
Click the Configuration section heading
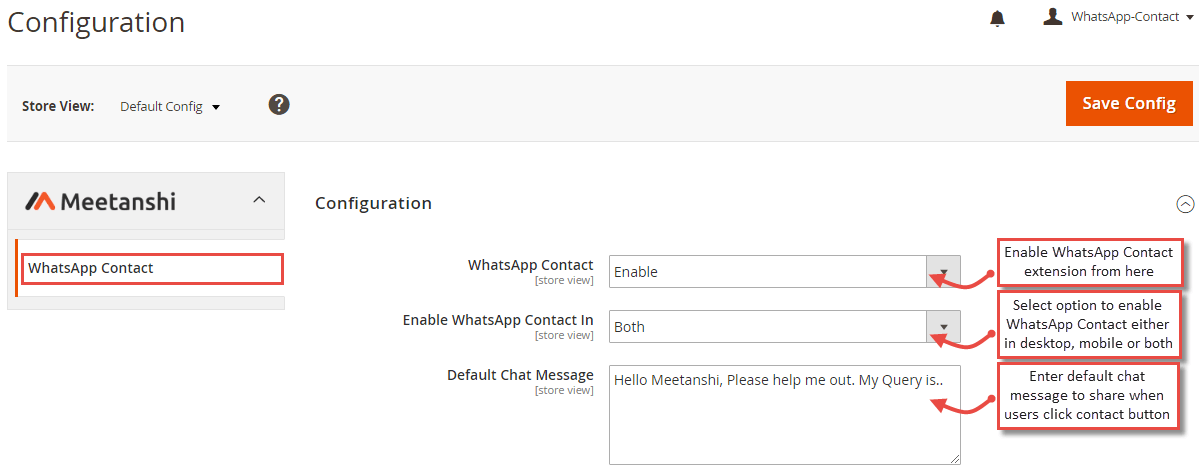(x=373, y=203)
